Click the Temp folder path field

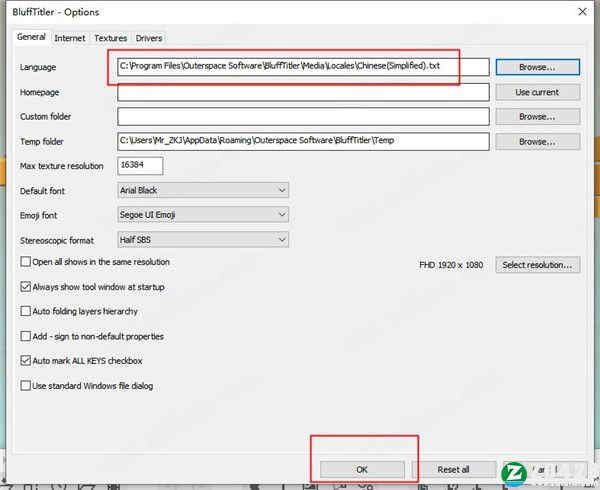(x=303, y=142)
